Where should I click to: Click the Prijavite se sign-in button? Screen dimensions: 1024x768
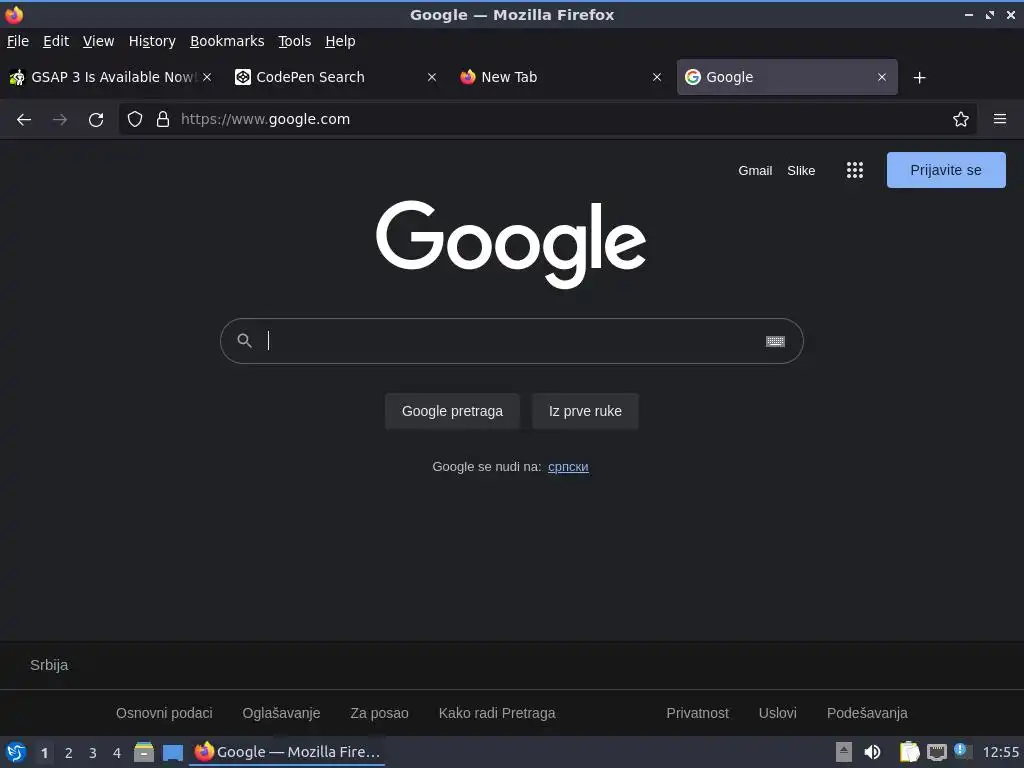click(x=946, y=170)
